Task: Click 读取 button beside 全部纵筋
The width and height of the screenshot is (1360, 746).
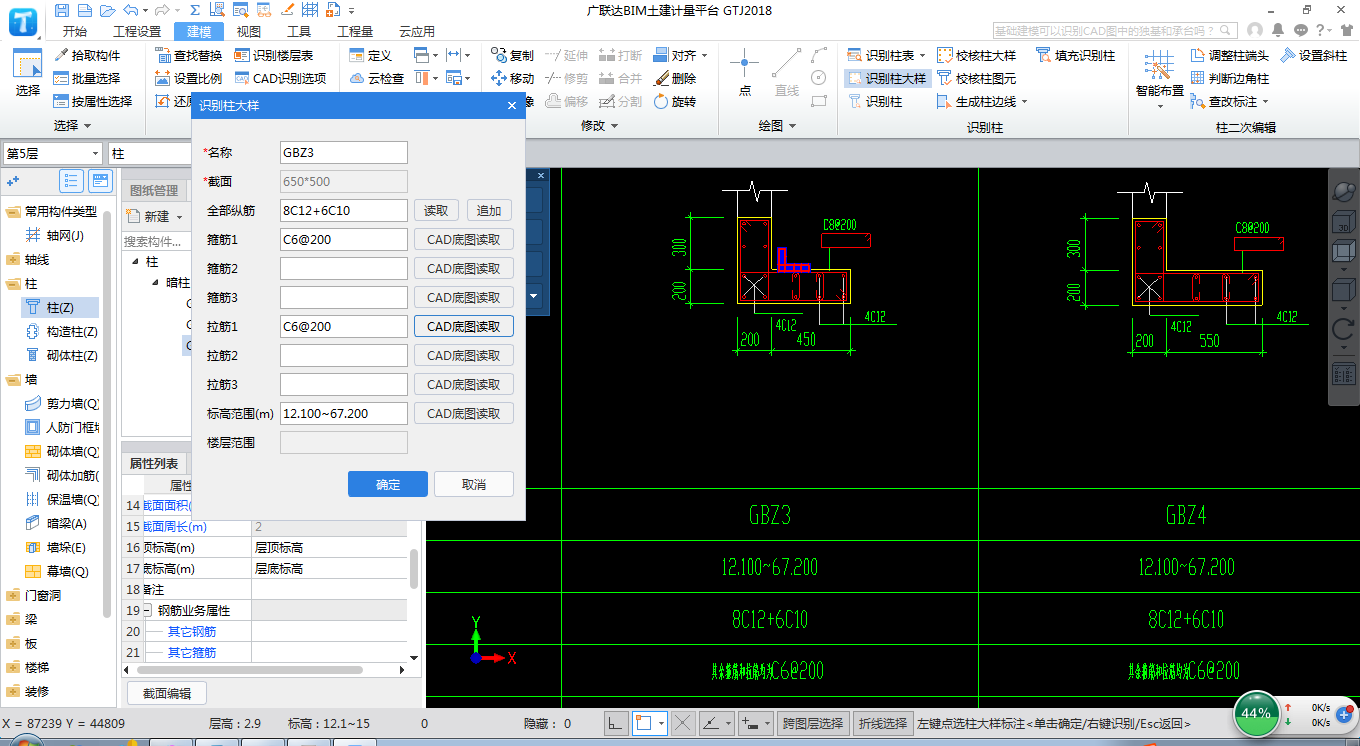Action: point(436,210)
